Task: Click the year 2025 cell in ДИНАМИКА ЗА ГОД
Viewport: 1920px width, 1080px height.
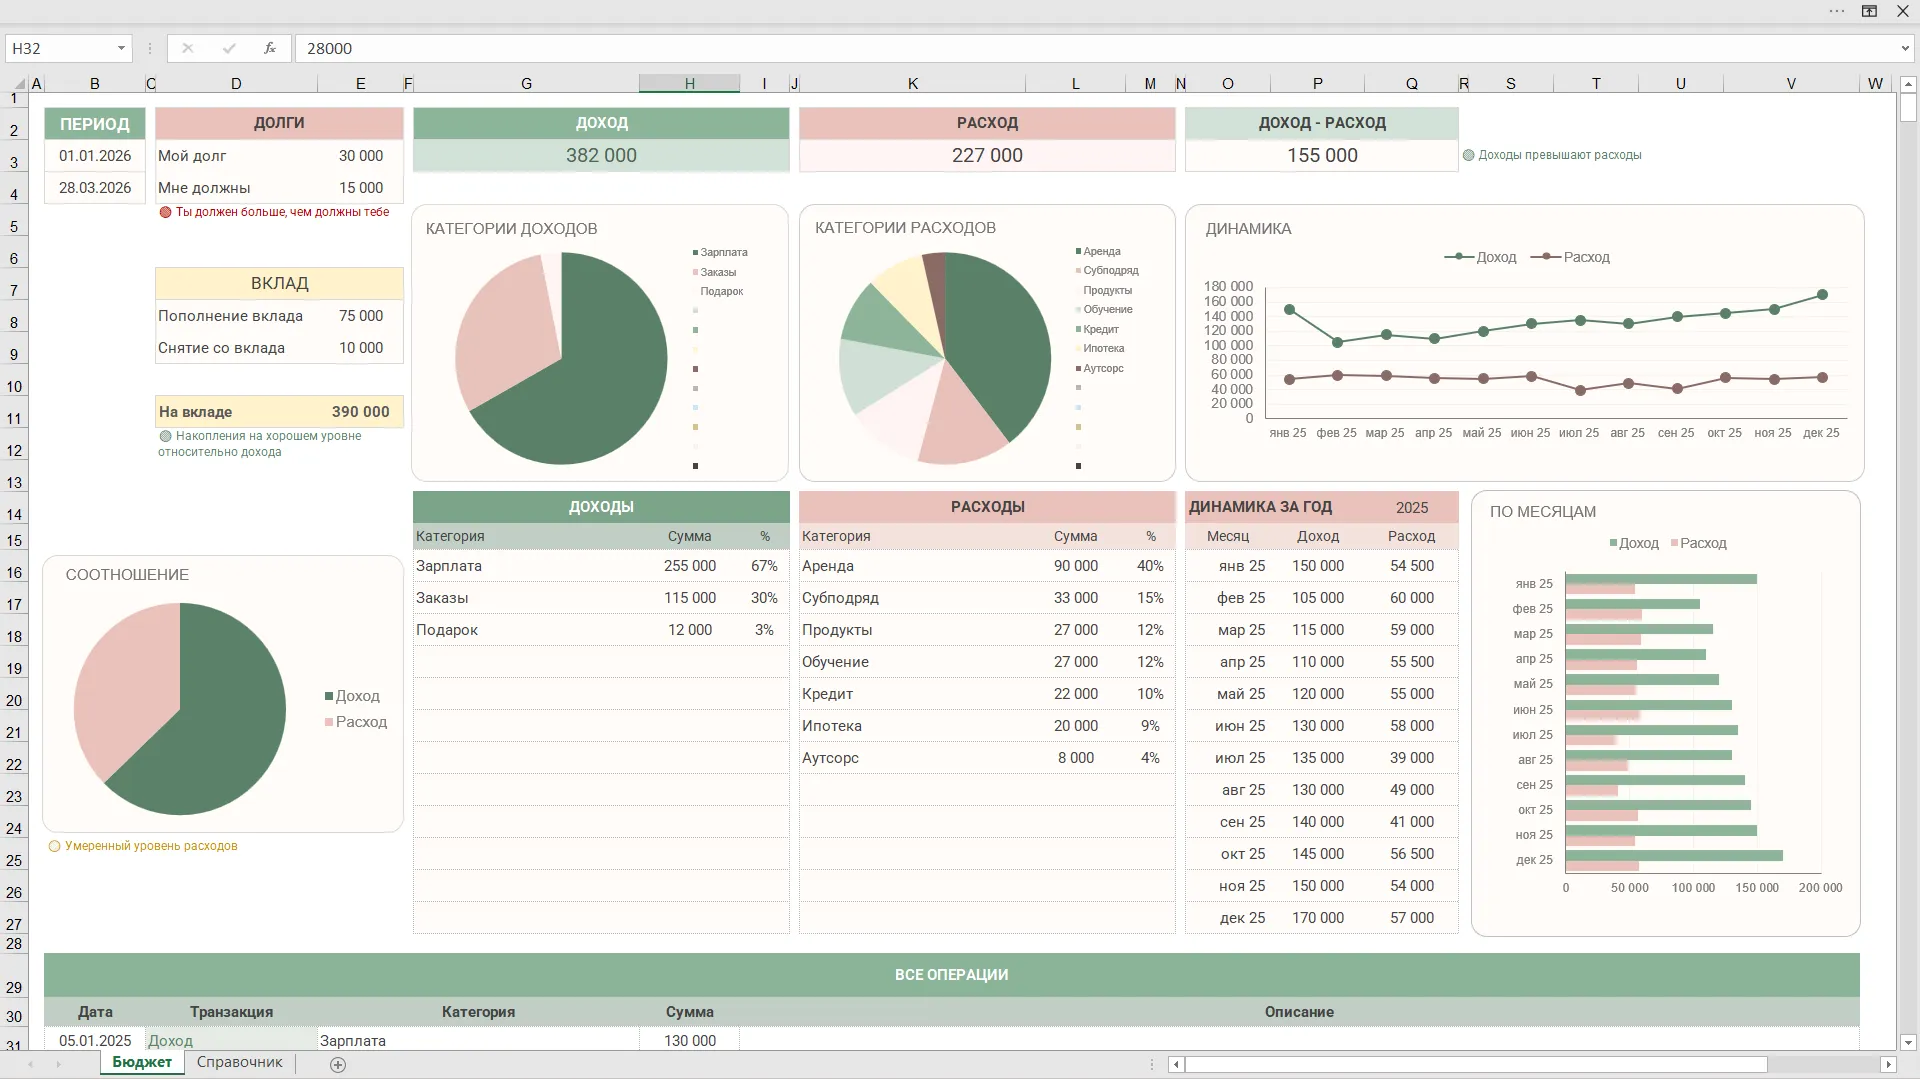Action: pyautogui.click(x=1412, y=508)
